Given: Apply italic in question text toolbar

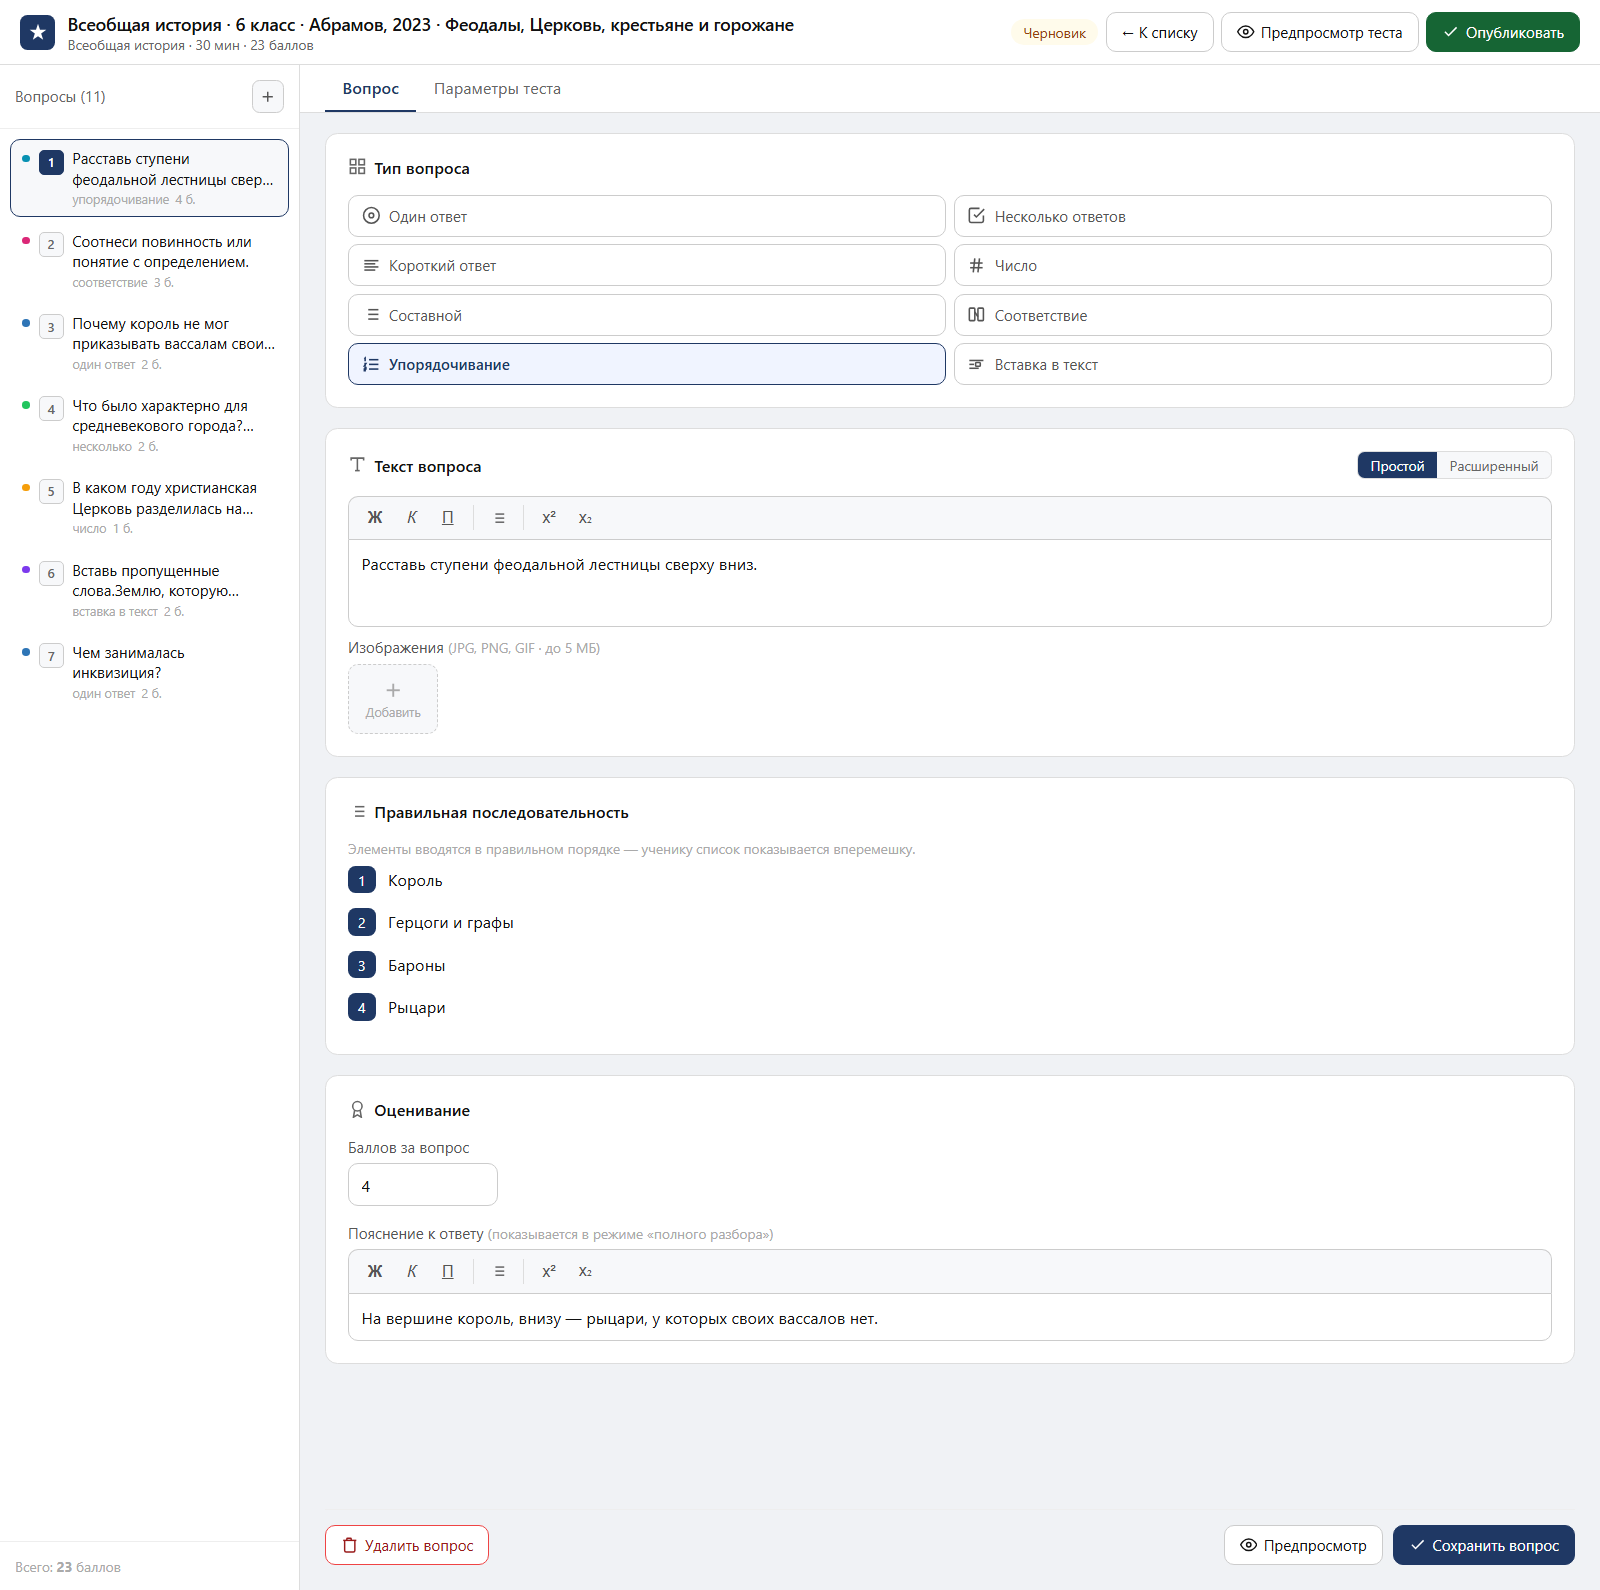Looking at the screenshot, I should click(x=412, y=518).
